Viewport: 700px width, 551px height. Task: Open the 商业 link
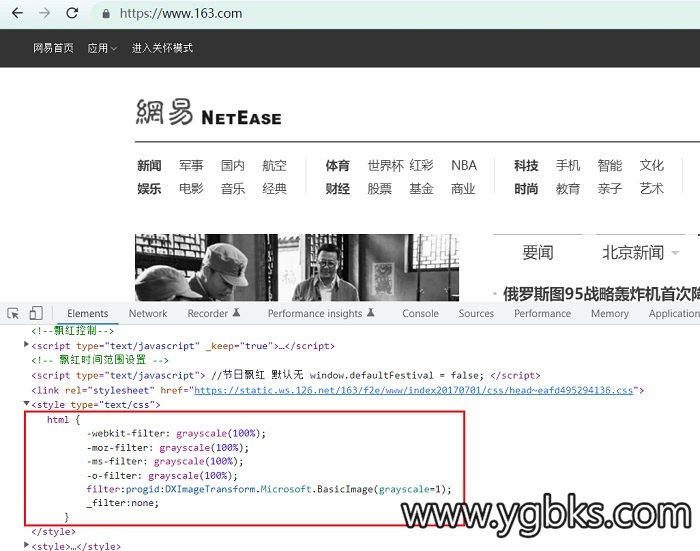tap(463, 189)
